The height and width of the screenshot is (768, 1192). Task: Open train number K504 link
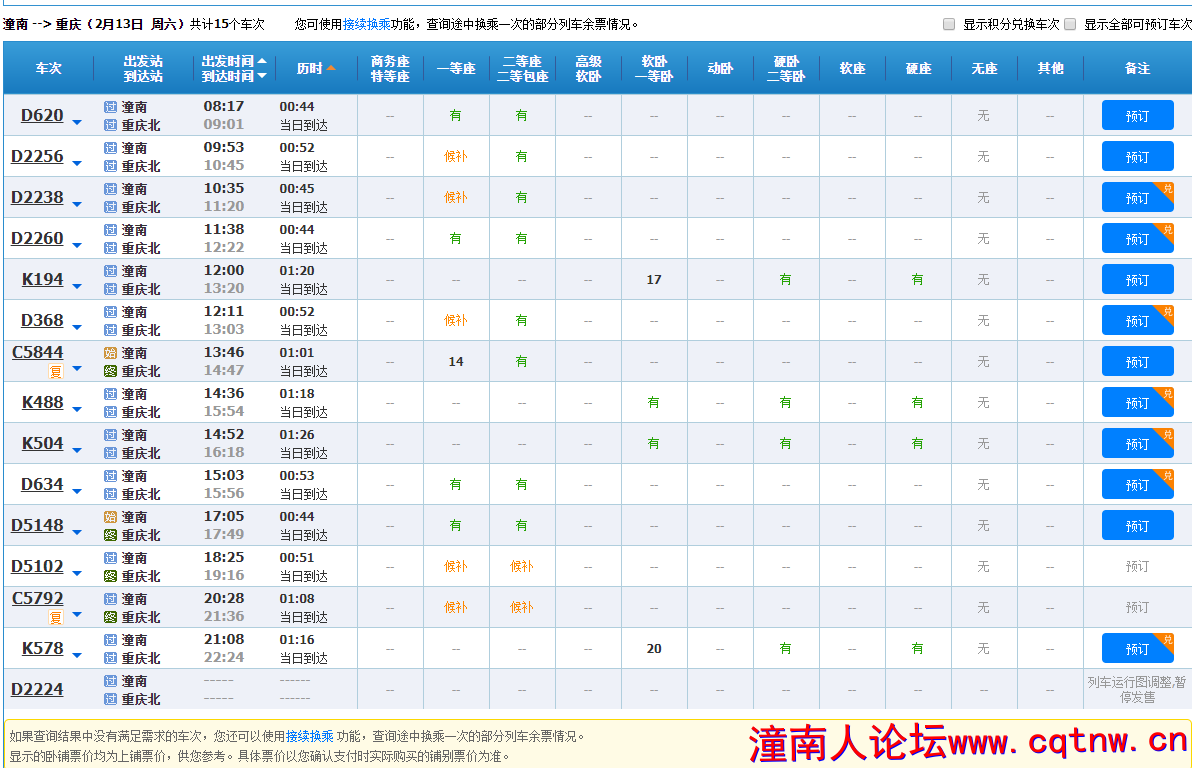tap(43, 444)
